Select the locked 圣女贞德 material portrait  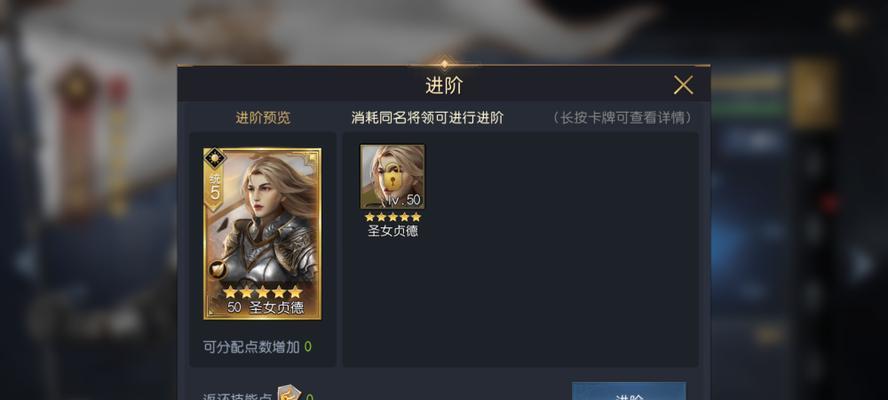[392, 177]
